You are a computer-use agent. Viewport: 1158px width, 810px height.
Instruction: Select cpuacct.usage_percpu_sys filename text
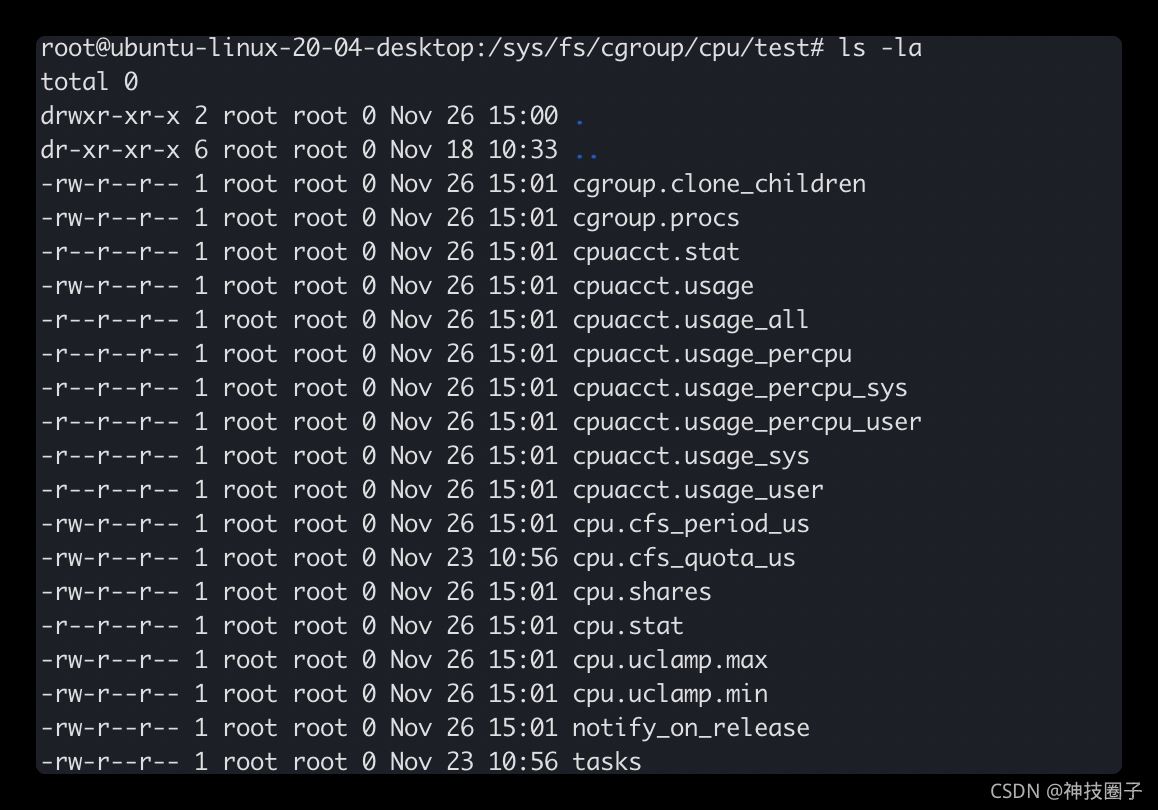(739, 388)
